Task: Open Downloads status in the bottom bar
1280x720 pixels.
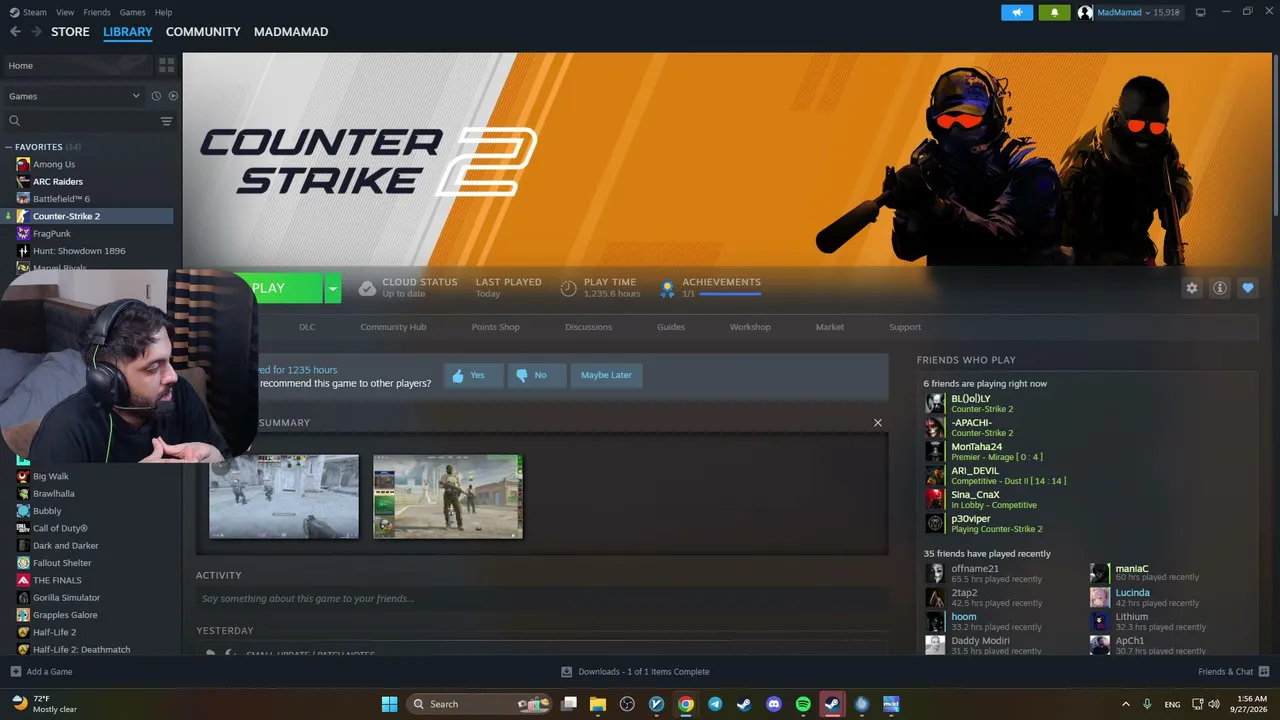Action: pos(635,672)
